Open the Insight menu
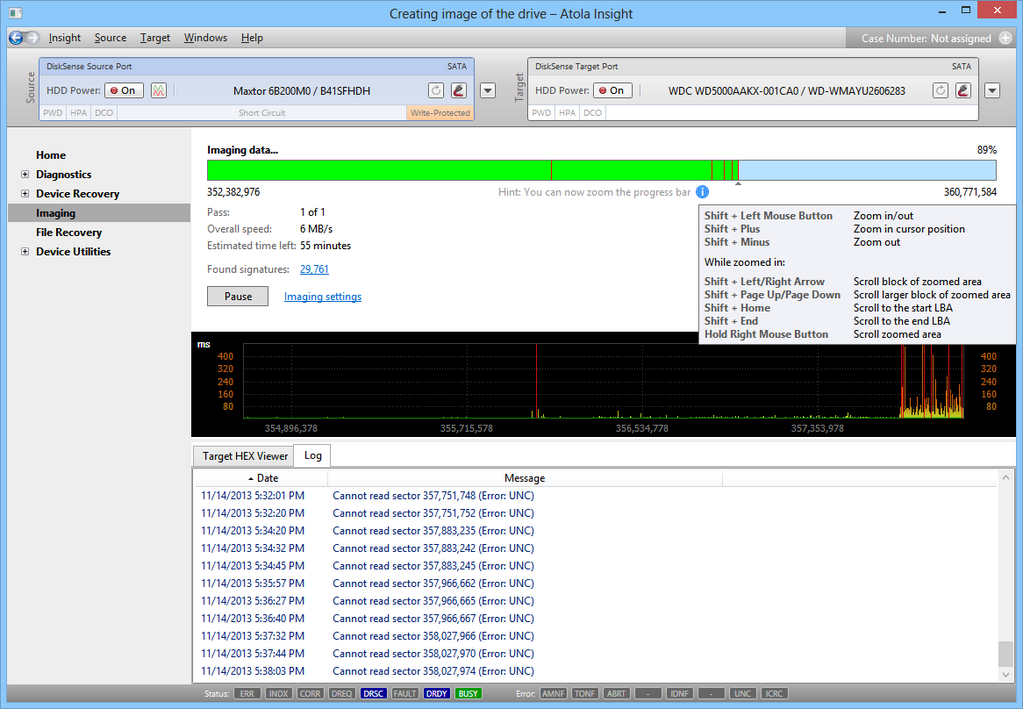Viewport: 1023px width, 709px height. tap(65, 38)
